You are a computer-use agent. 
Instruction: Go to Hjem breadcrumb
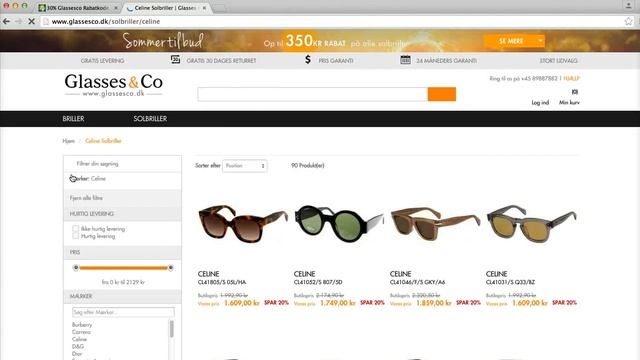(69, 141)
